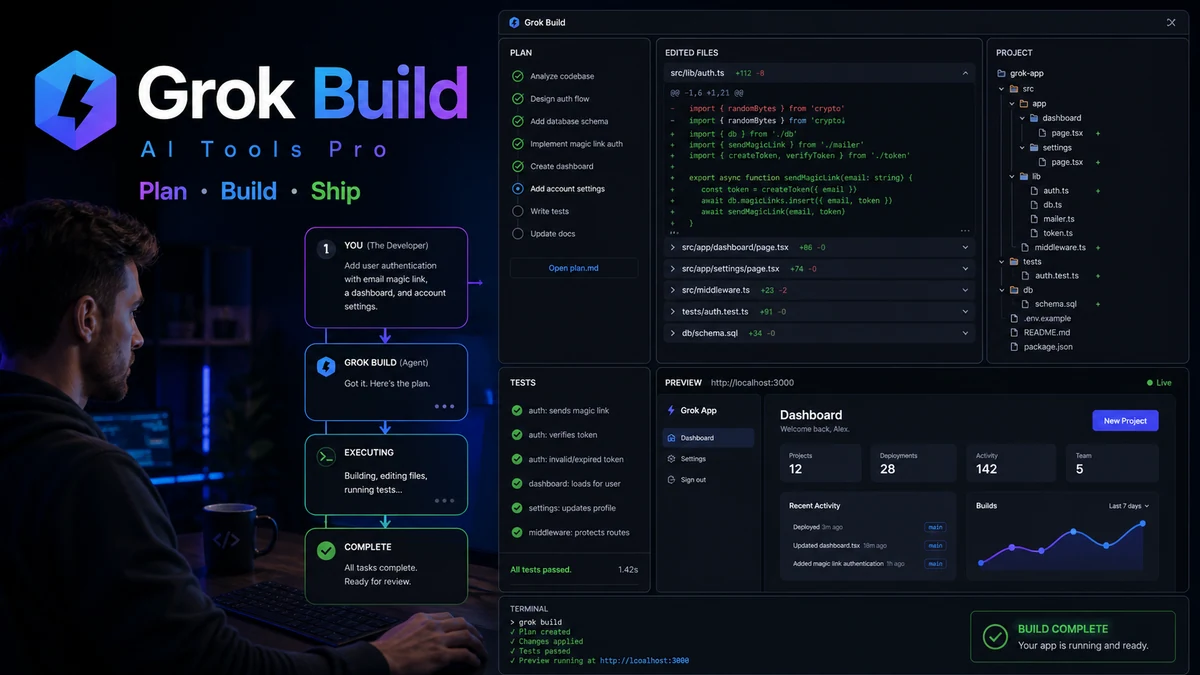This screenshot has height=675, width=1200.
Task: Click the preview URL http://localhost:3000
Action: [752, 383]
